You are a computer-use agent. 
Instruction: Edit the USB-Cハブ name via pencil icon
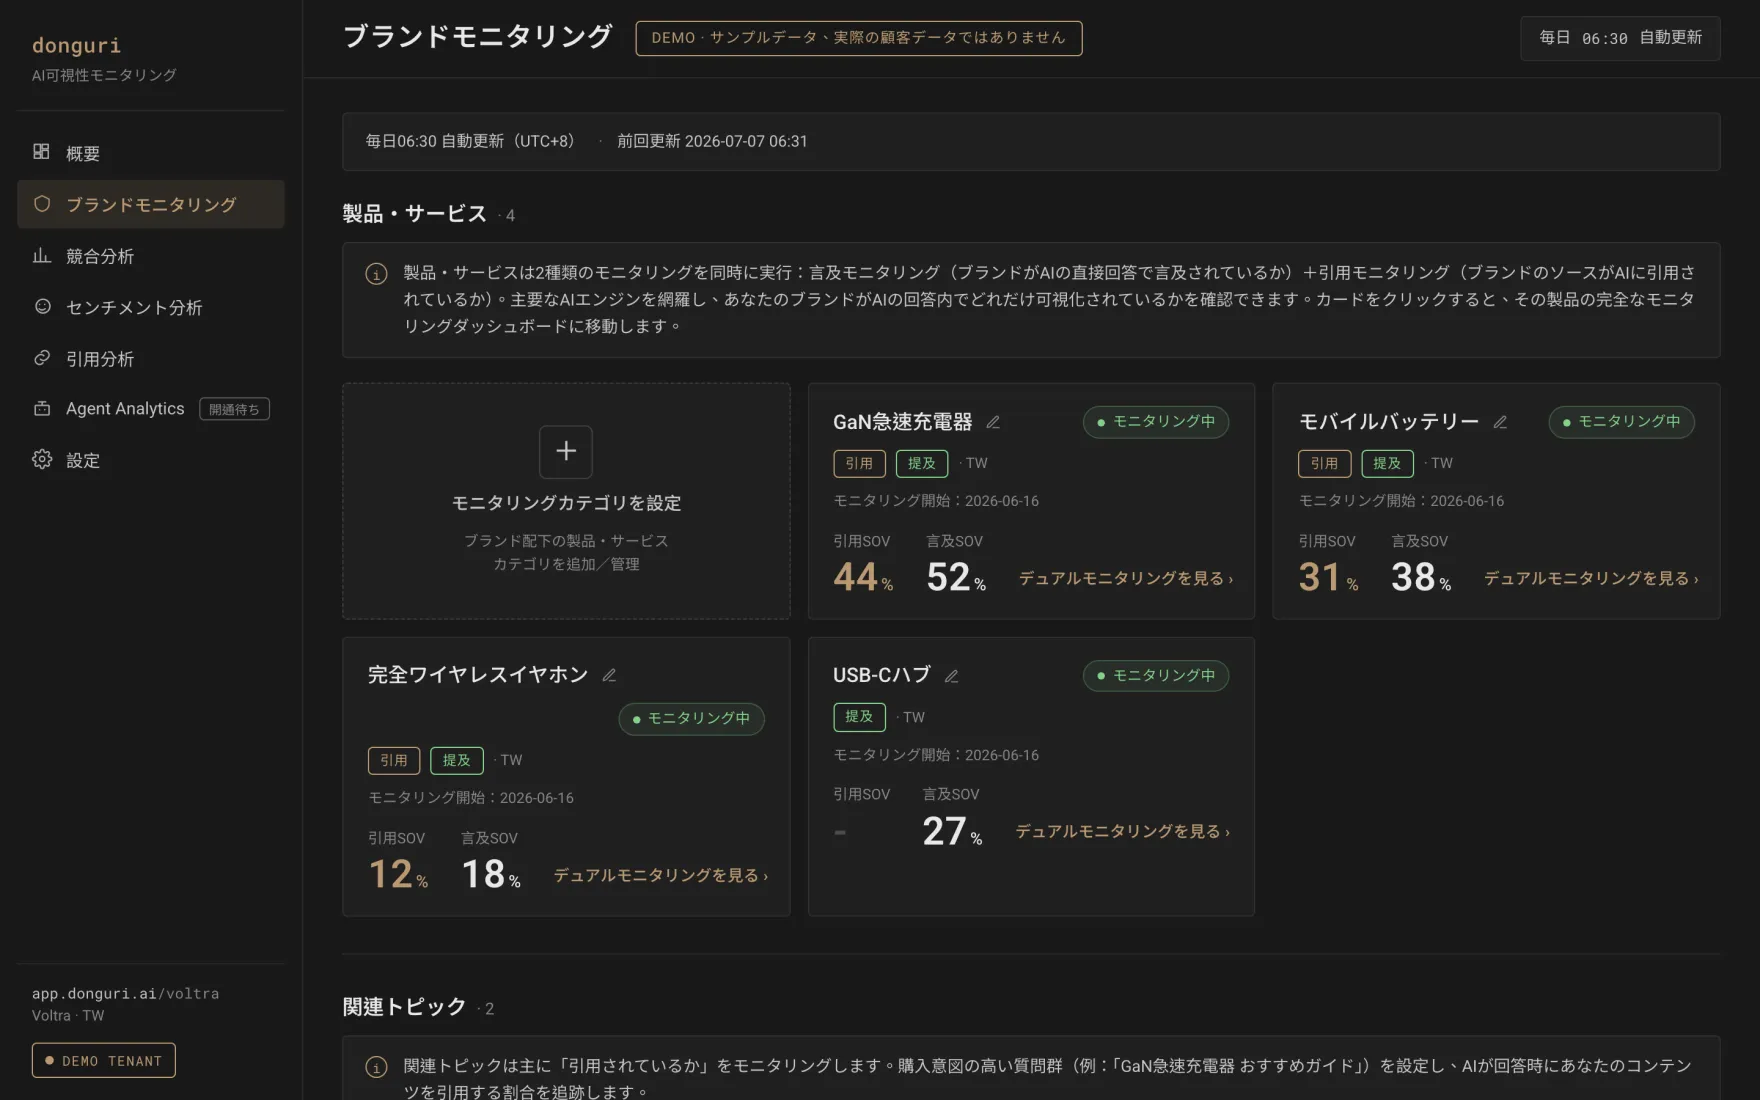point(951,676)
